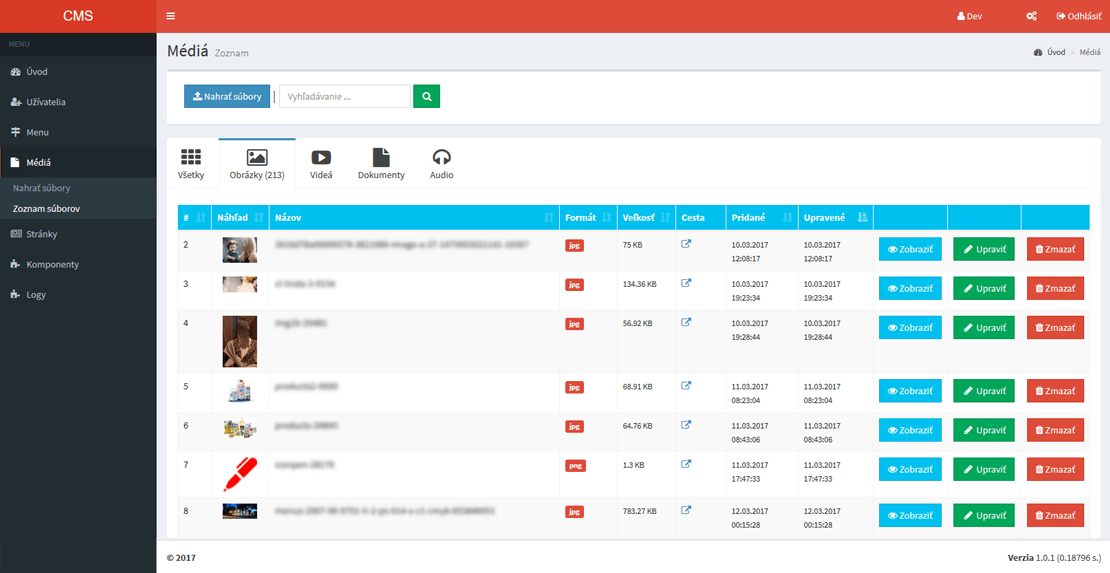
Task: Sort by the Náhľad column
Action: pos(240,217)
